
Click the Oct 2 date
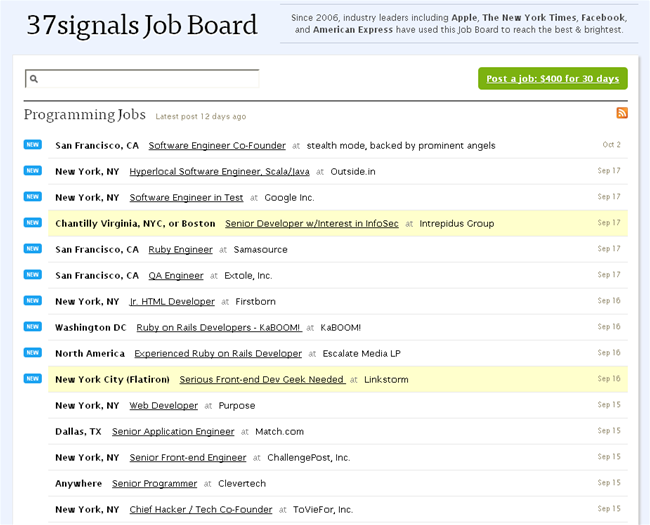click(611, 145)
